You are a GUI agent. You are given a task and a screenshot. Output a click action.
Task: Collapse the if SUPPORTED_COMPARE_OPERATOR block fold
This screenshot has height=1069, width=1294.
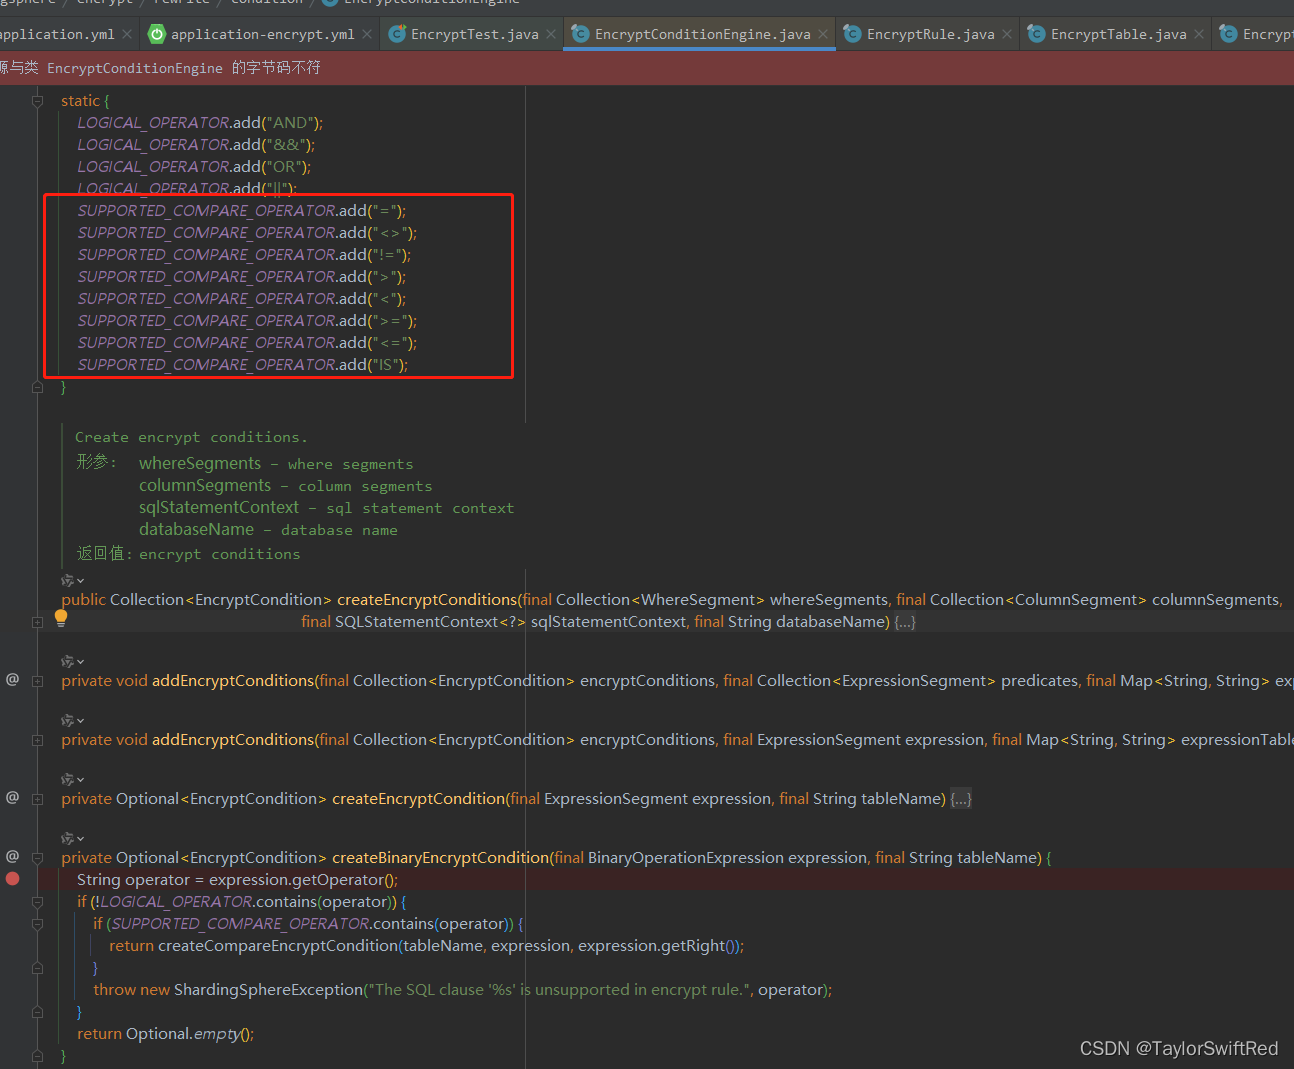click(x=37, y=924)
